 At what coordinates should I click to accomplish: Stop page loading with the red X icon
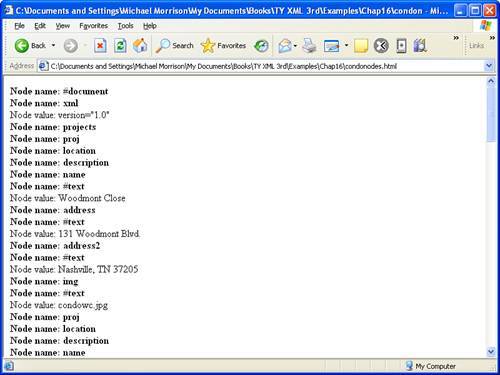100,46
